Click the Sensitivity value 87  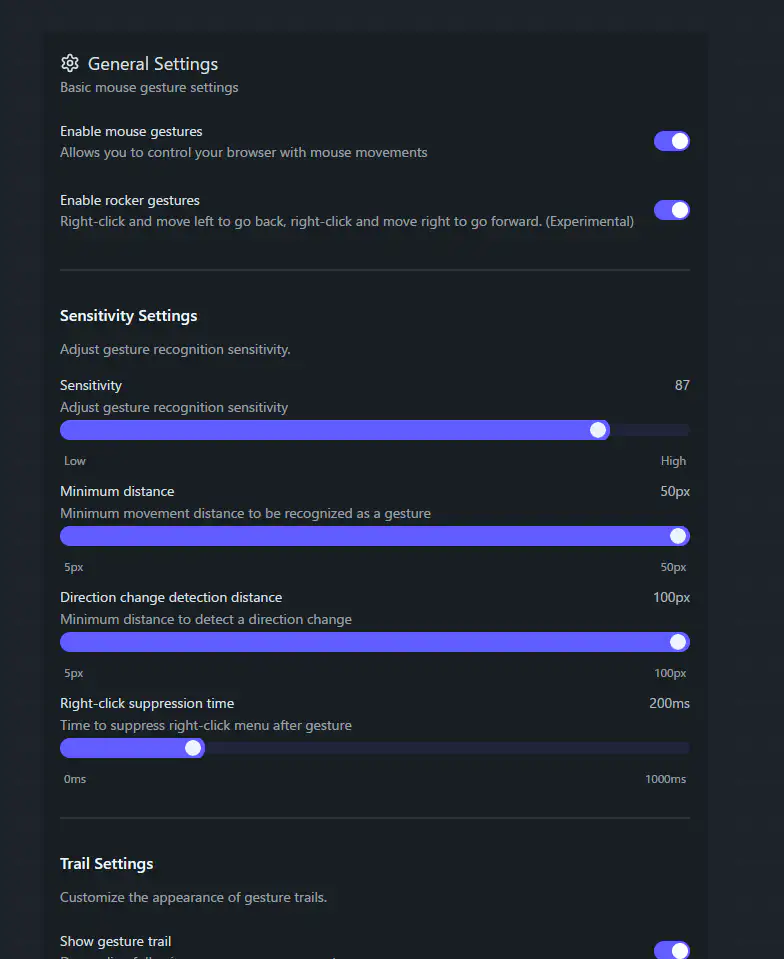click(682, 385)
